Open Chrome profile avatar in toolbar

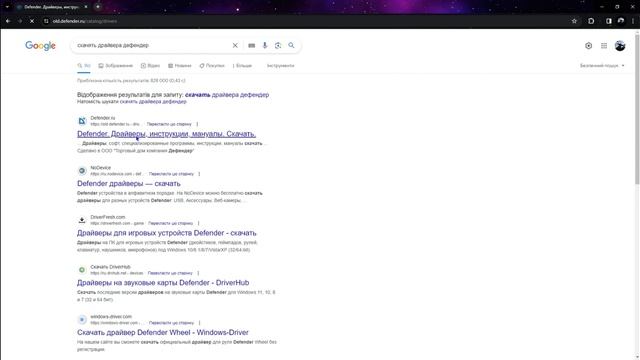coord(621,21)
